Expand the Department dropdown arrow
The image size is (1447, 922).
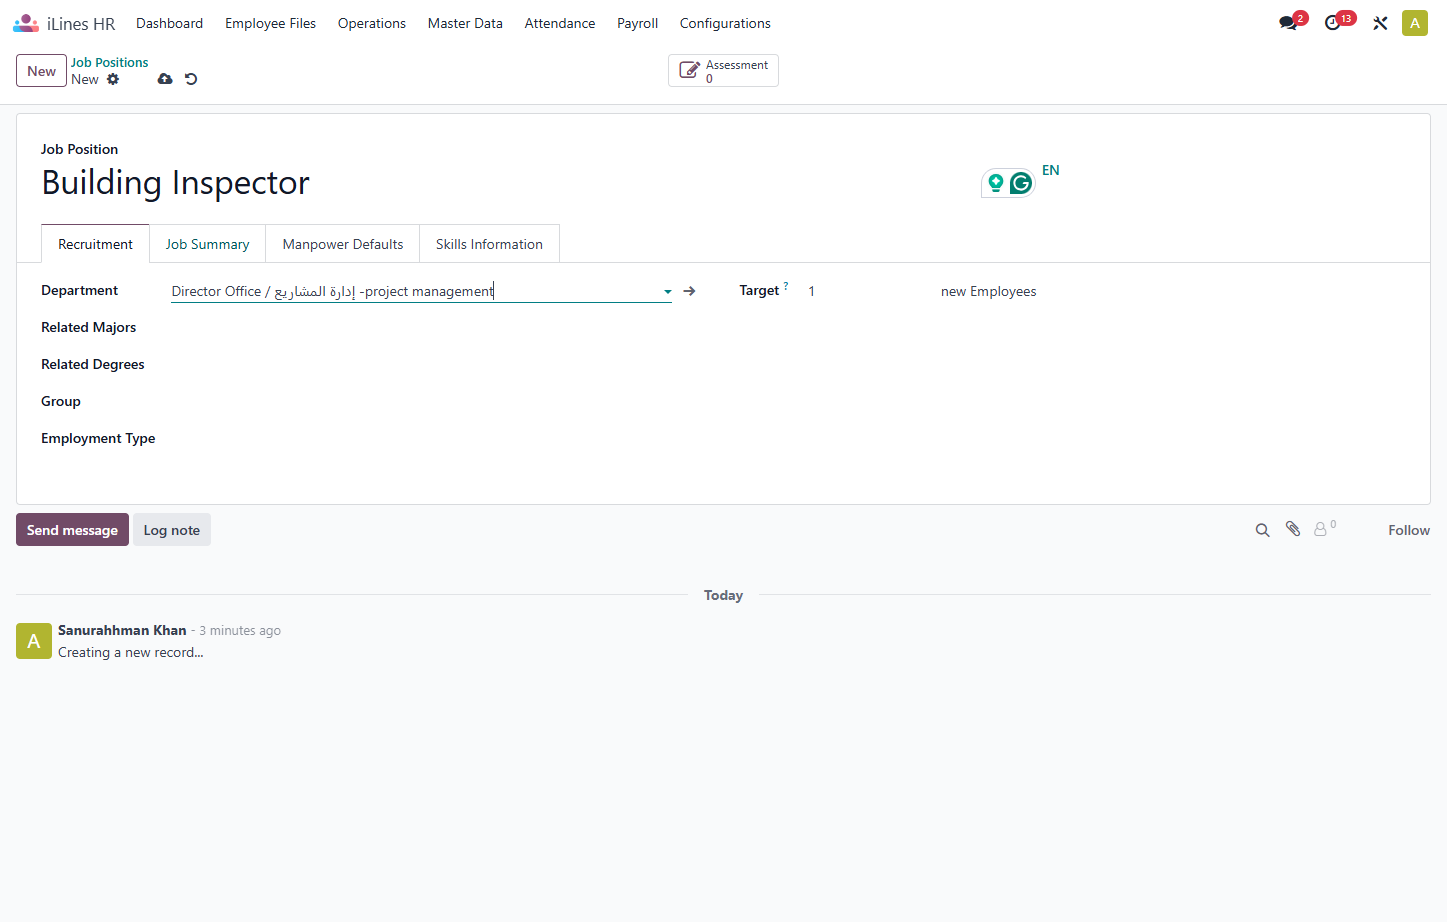coord(667,292)
